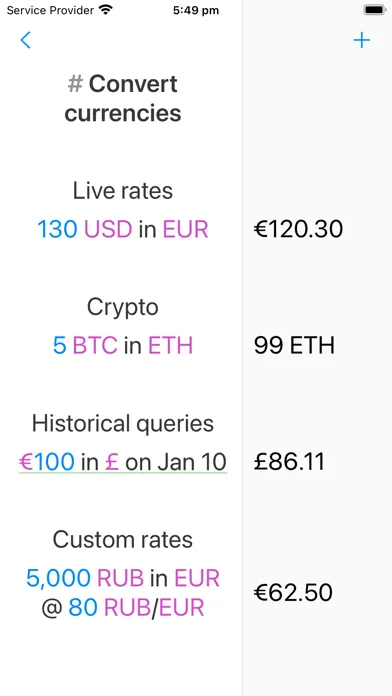Screen dimensions: 392x696
Task: Tap the plus add icon
Action: click(x=361, y=40)
